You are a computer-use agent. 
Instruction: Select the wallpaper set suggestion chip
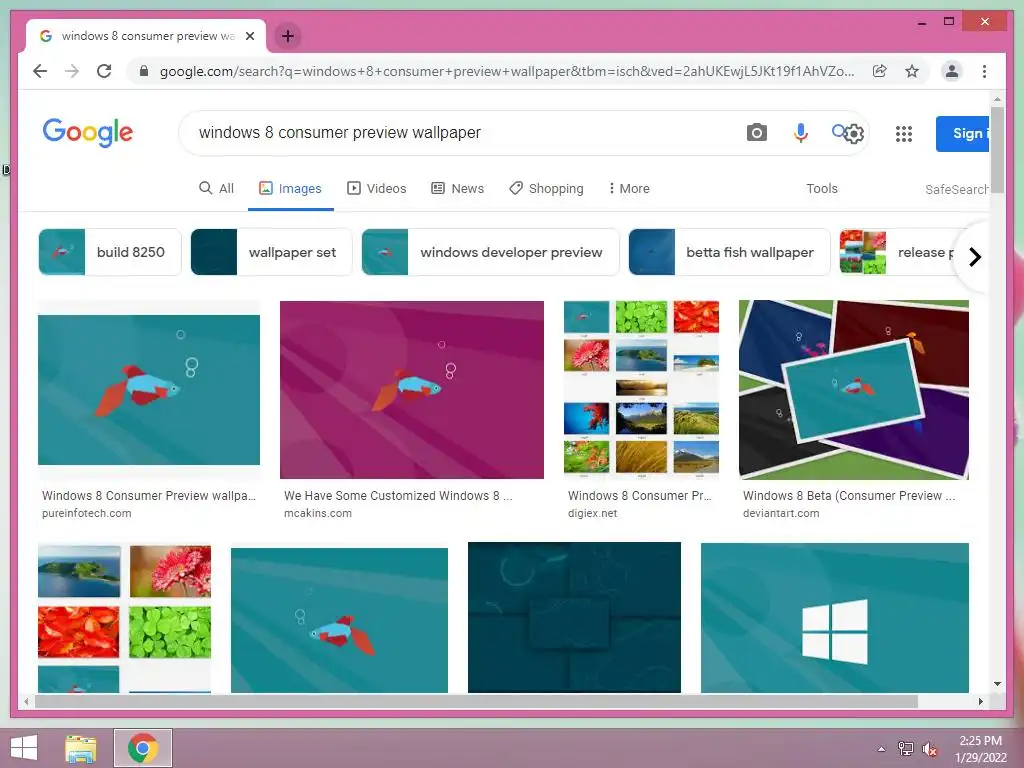[271, 252]
